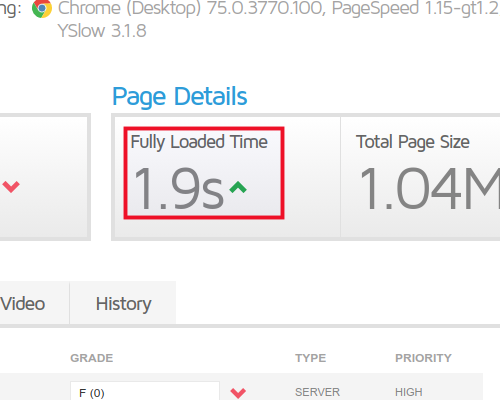Click the PageSpeed 1.15-gt1.2 version text
Viewport: 500px width, 400px height.
pos(416,8)
